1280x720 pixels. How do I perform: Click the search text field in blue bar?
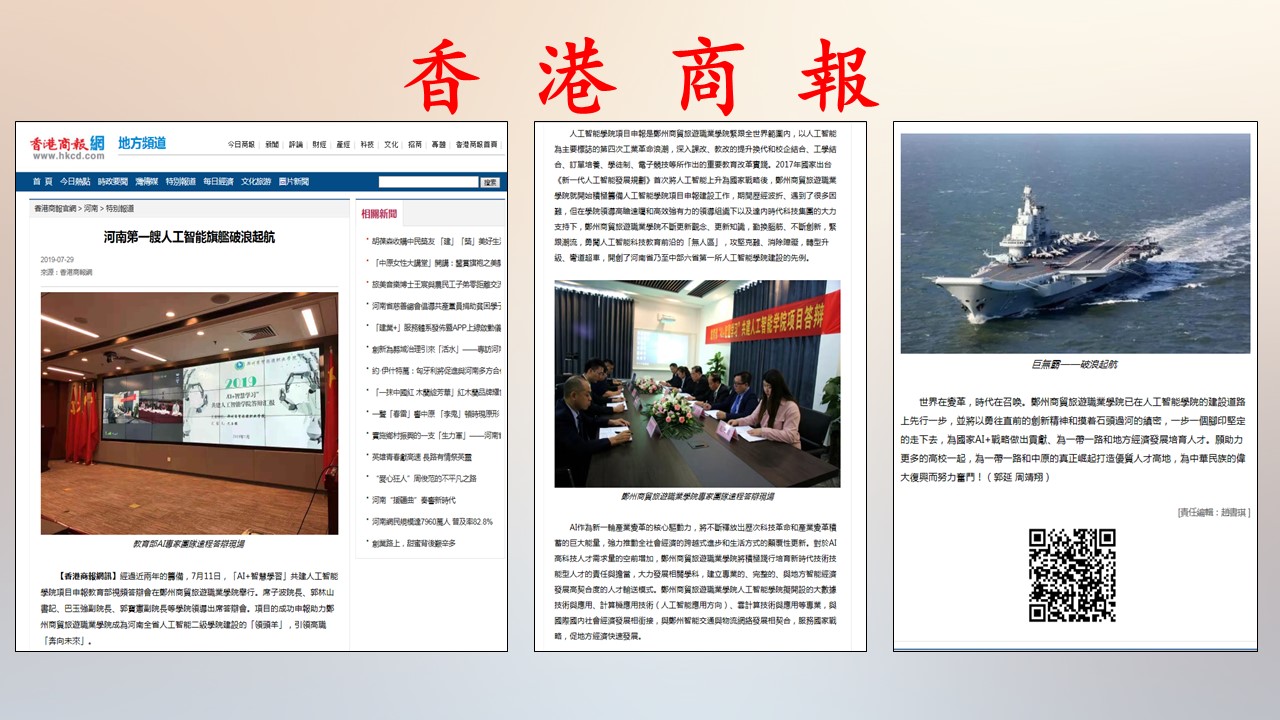click(428, 182)
